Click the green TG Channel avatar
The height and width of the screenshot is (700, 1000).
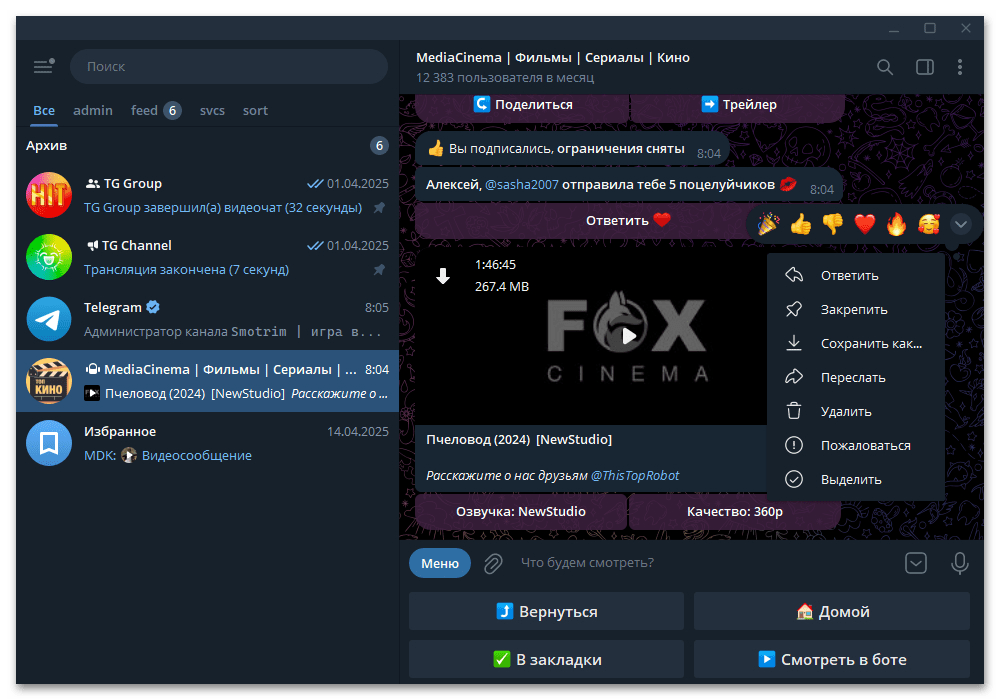pyautogui.click(x=49, y=257)
